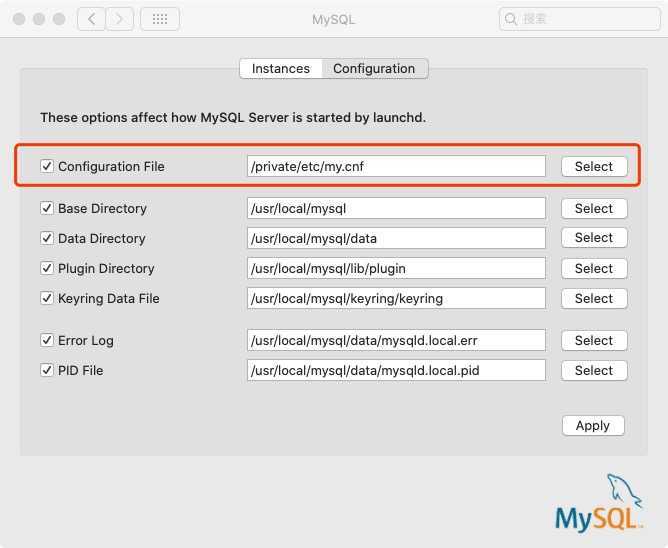This screenshot has height=548, width=668.
Task: Click the /private/etc/my.cnf path field
Action: [x=396, y=166]
